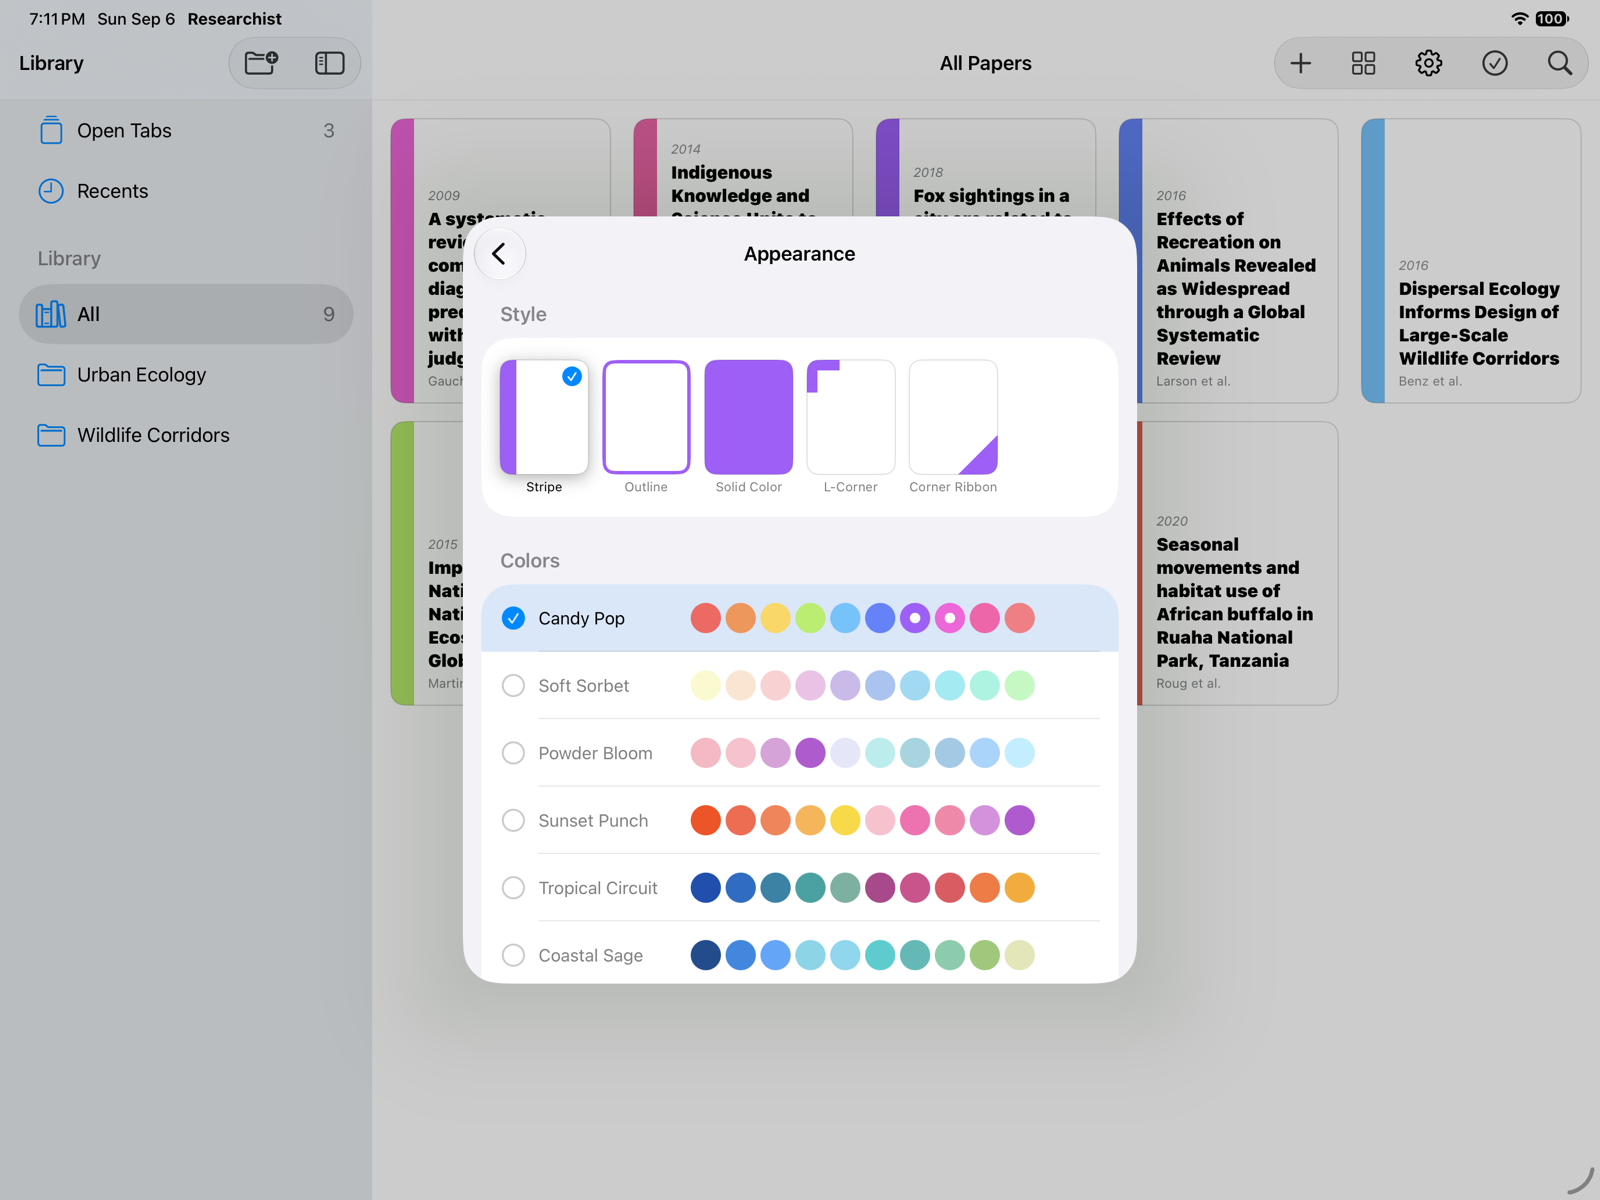Select the Soft Sorbet palette
Viewport: 1600px width, 1200px height.
tap(800, 686)
